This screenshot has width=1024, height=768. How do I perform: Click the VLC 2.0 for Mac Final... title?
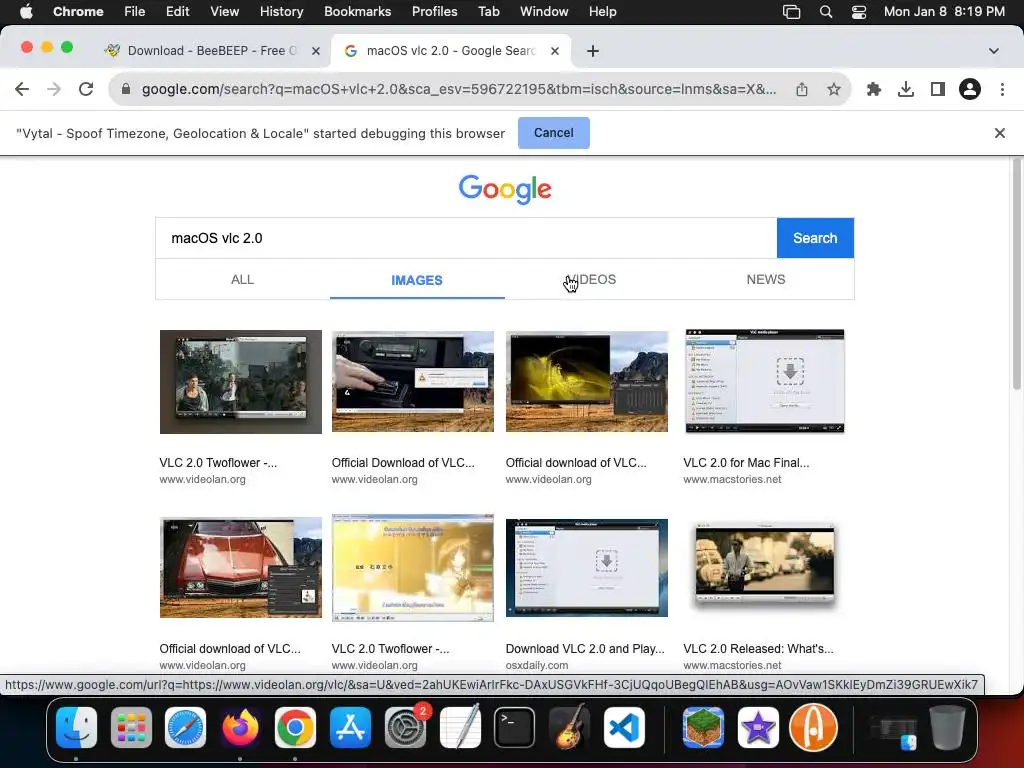[x=746, y=463]
